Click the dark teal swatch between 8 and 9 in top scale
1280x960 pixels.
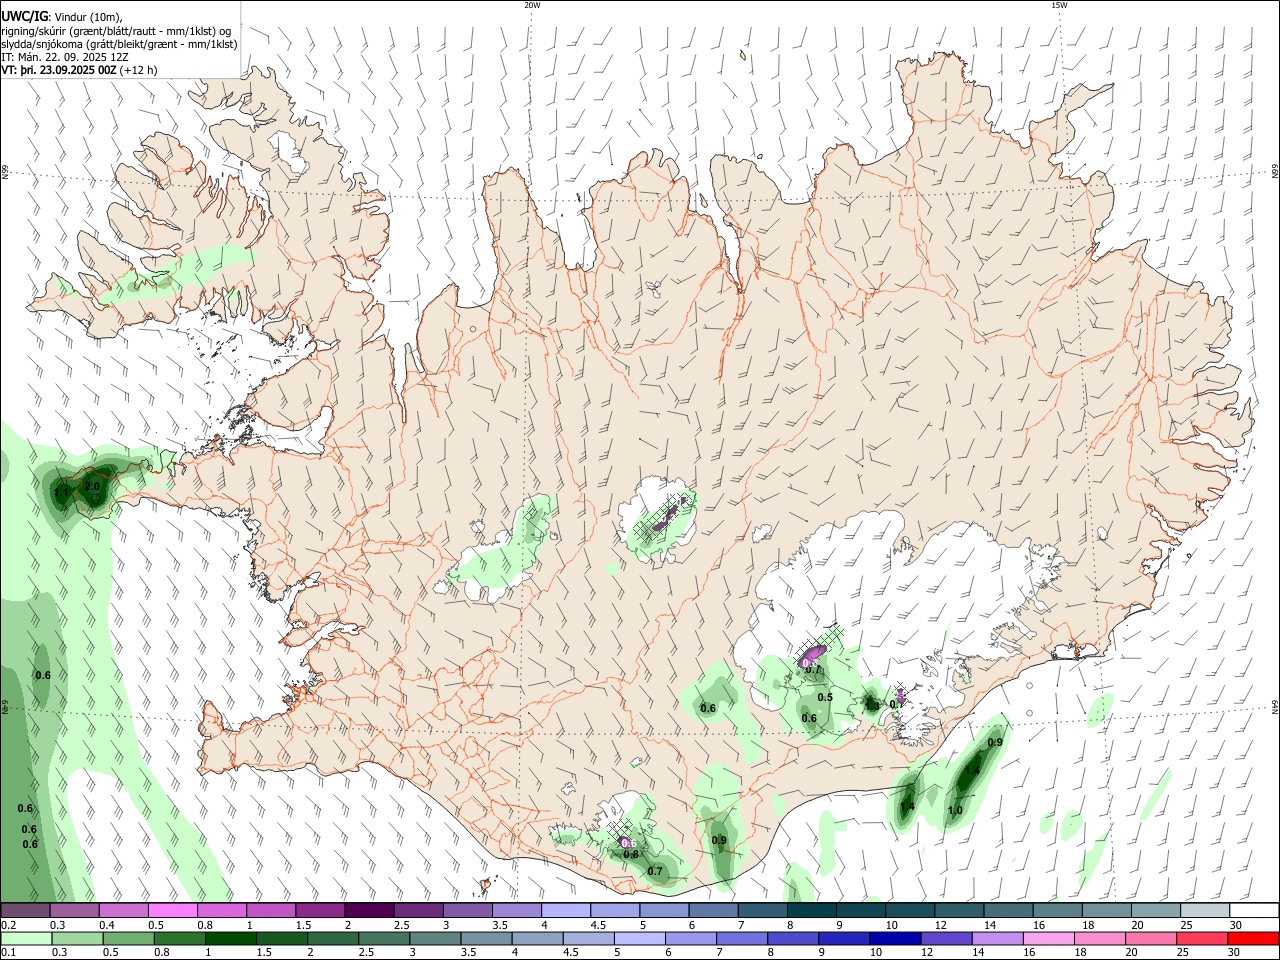(x=812, y=910)
